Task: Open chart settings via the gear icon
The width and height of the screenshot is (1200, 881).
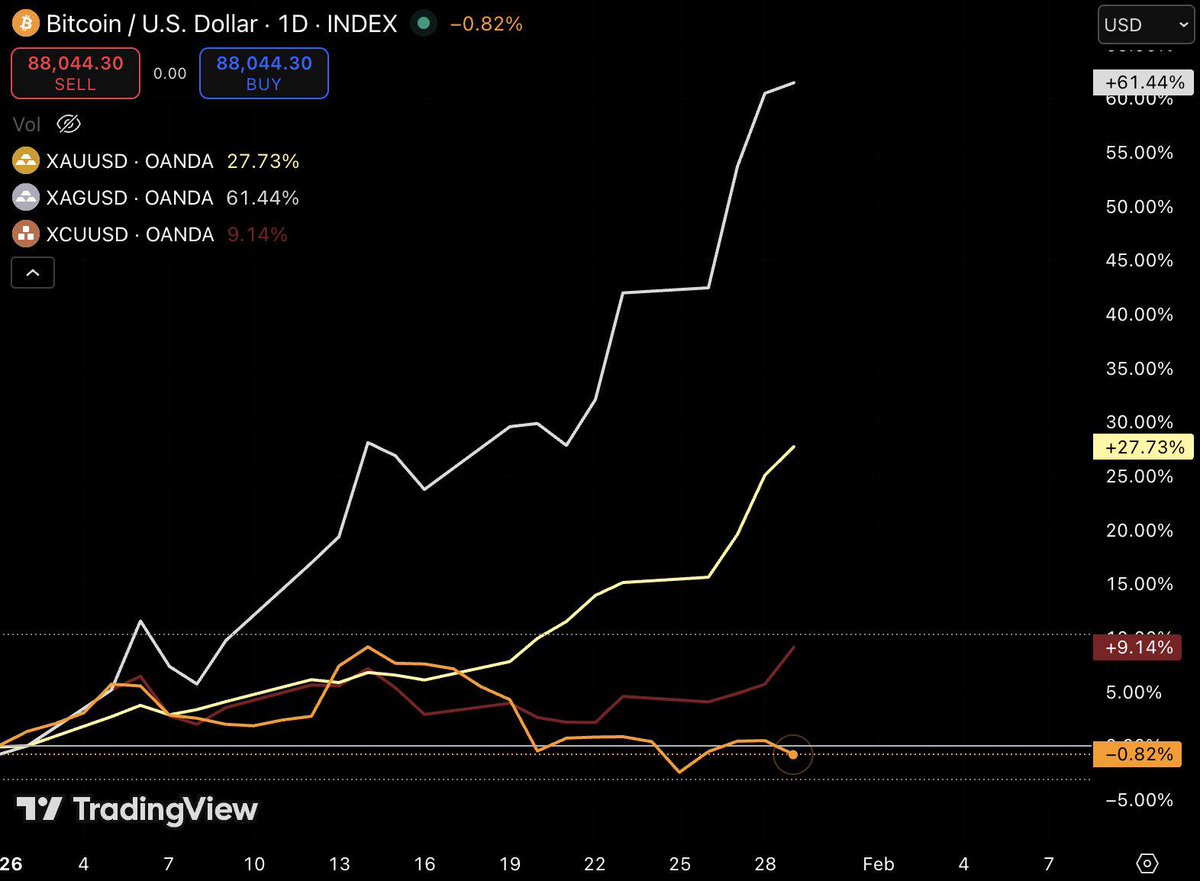Action: [1145, 864]
